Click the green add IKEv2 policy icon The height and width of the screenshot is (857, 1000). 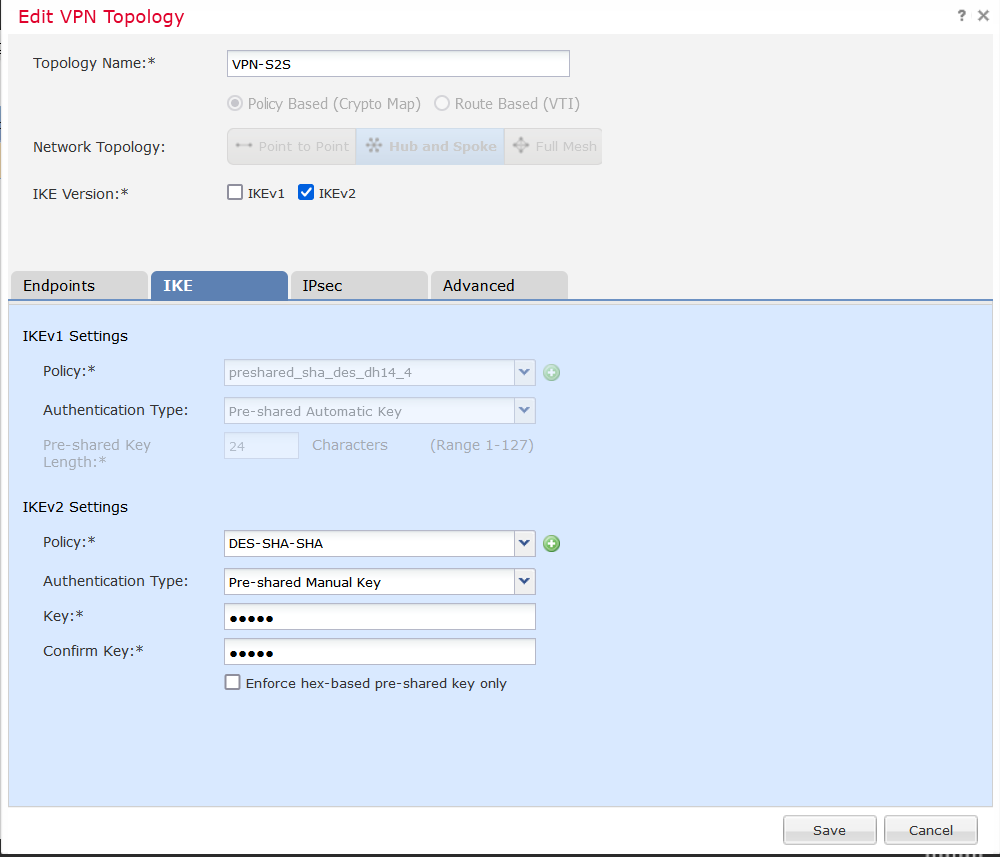pyautogui.click(x=552, y=544)
